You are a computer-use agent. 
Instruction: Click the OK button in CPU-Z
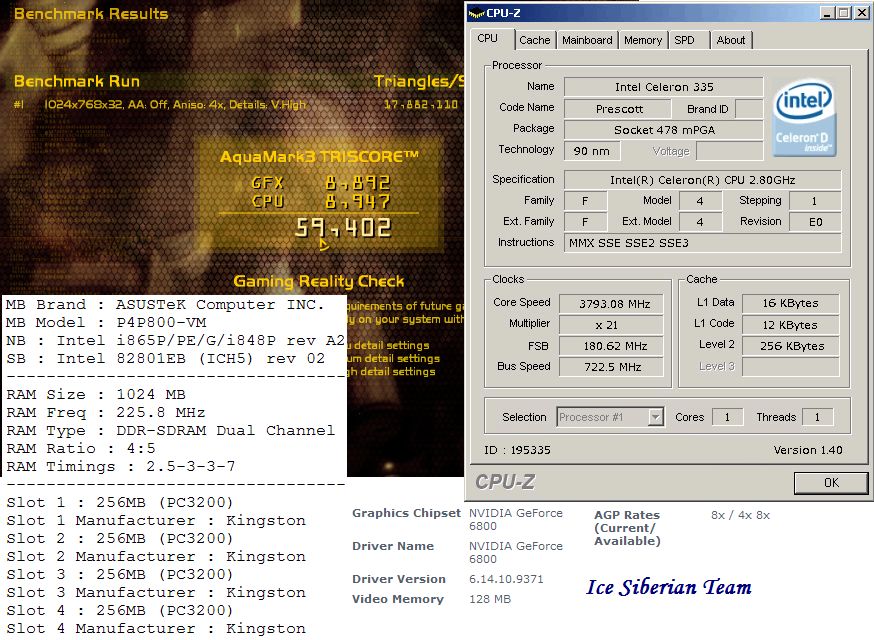[x=831, y=483]
